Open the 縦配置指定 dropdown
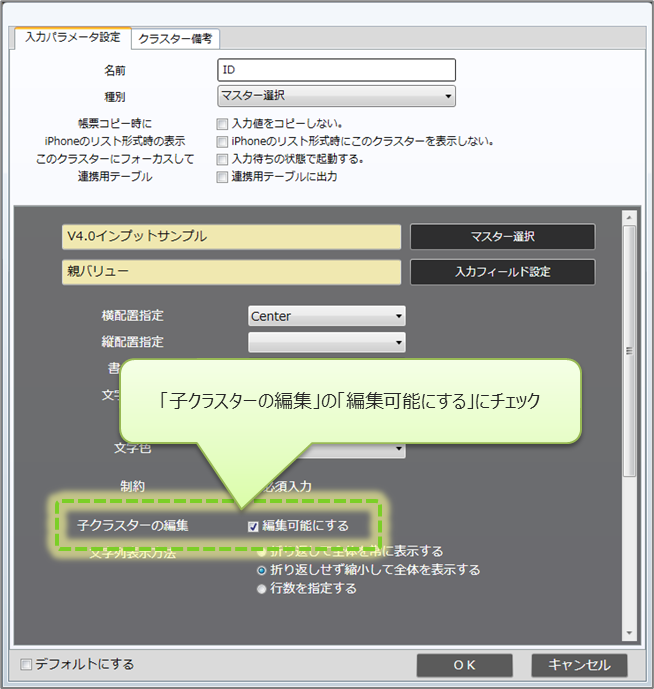Image resolution: width=654 pixels, height=689 pixels. click(x=327, y=342)
